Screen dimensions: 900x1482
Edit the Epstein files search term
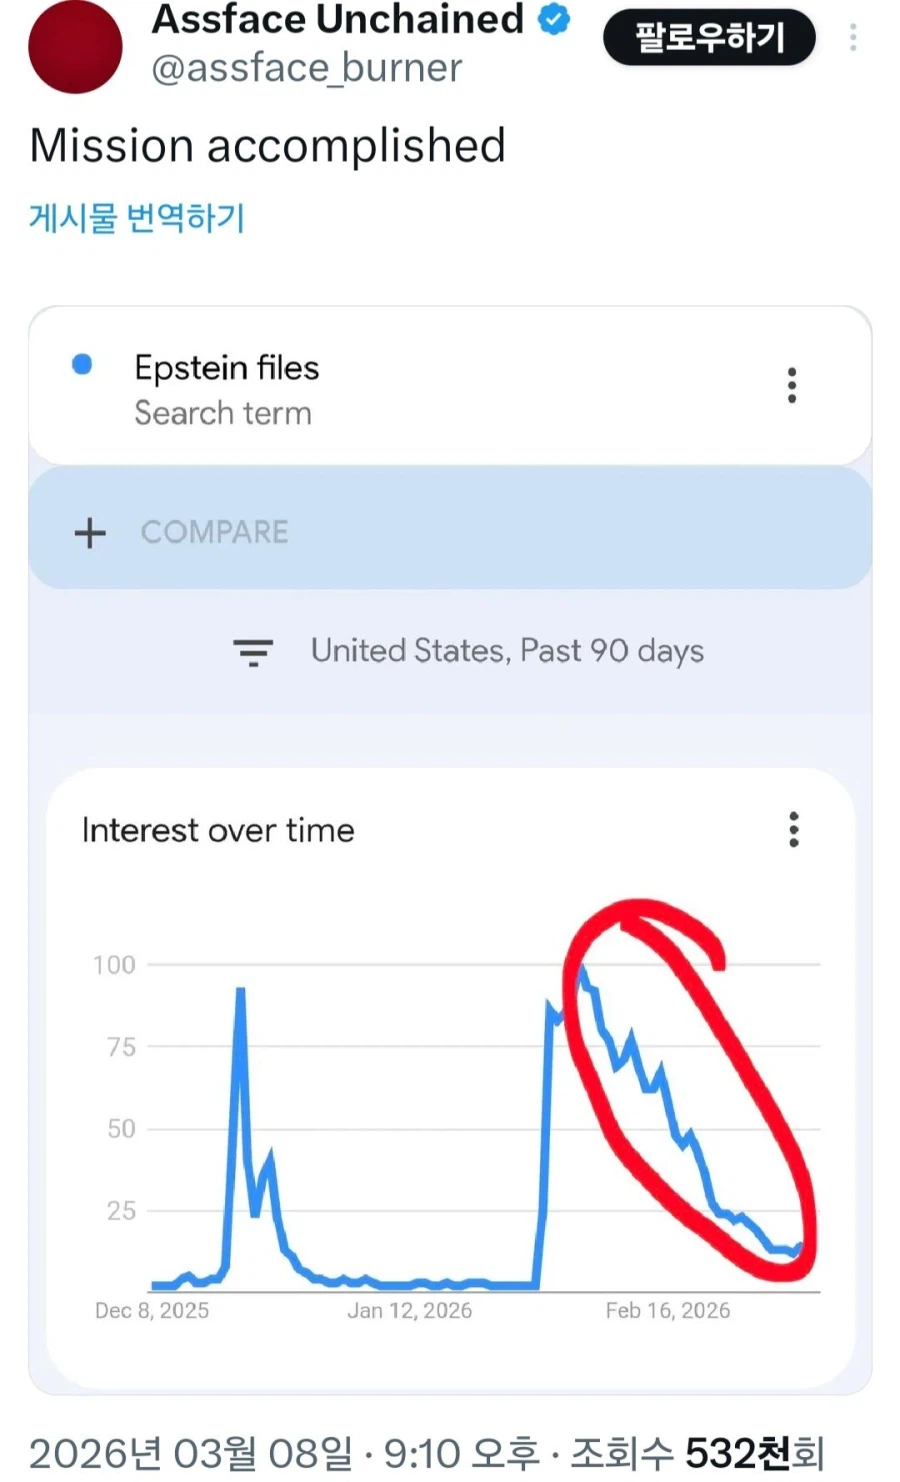pyautogui.click(x=227, y=368)
